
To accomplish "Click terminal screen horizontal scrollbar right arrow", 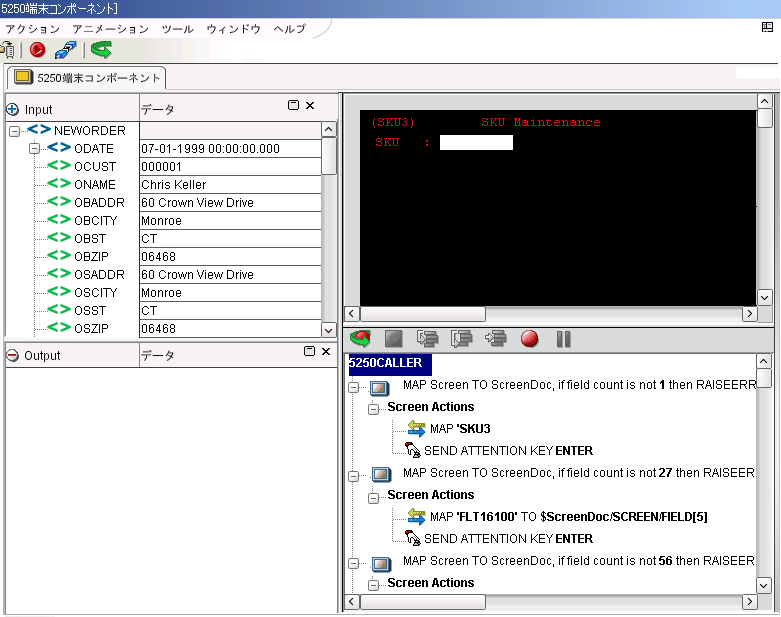I will click(x=750, y=314).
